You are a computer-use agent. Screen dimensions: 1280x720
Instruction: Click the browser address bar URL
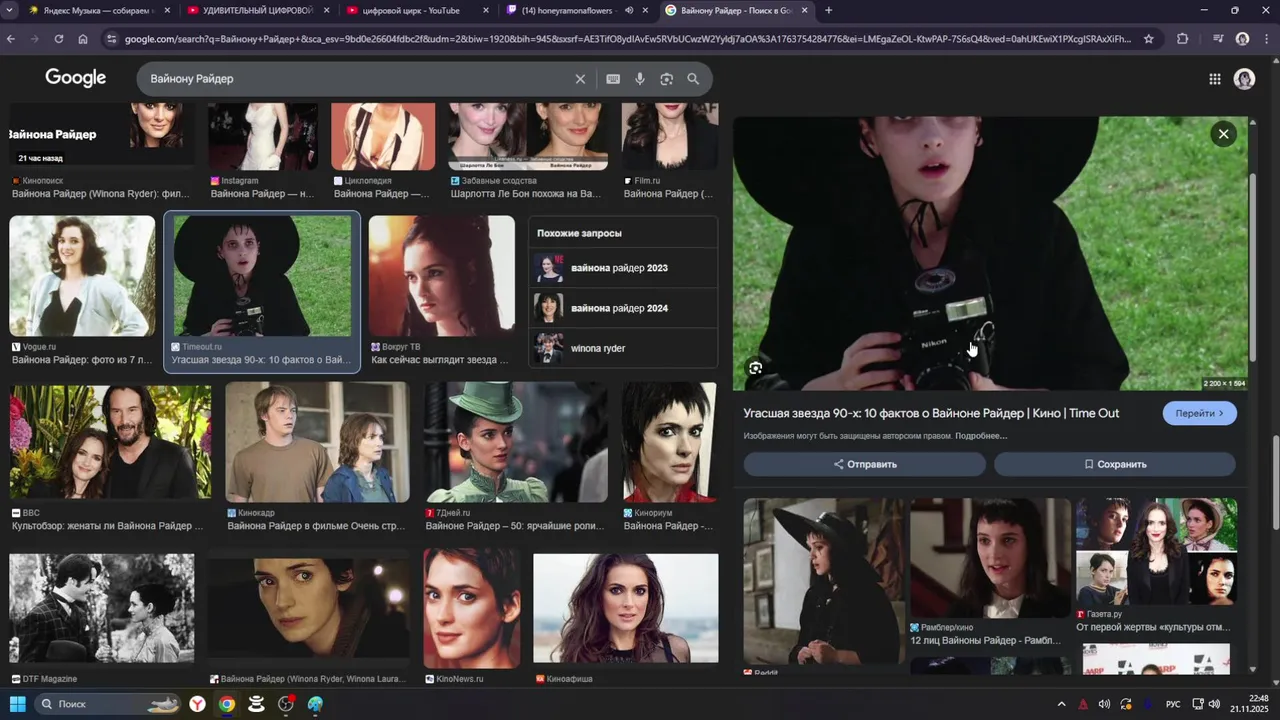pos(628,39)
